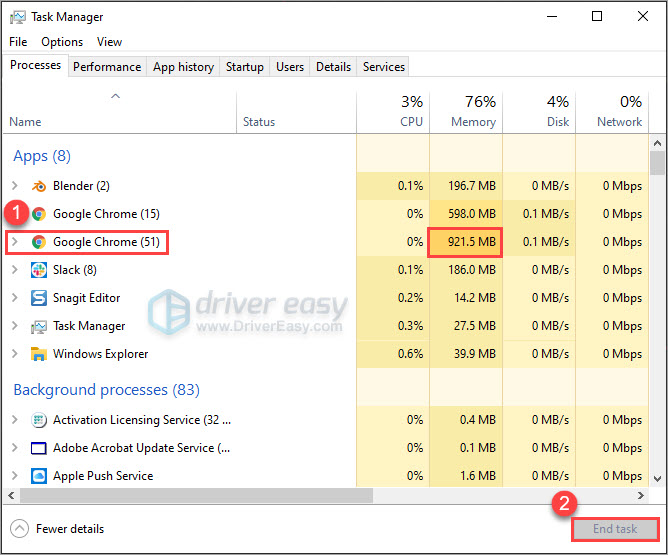Maximize the Task Manager window
The width and height of the screenshot is (668, 555).
(597, 17)
